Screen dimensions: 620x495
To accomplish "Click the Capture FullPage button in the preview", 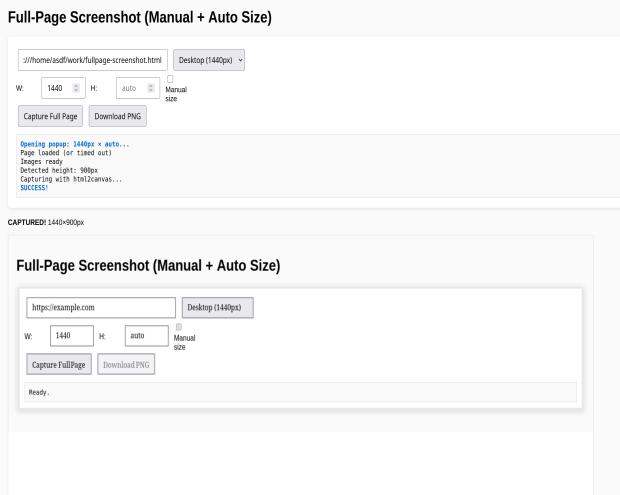I will click(60, 364).
